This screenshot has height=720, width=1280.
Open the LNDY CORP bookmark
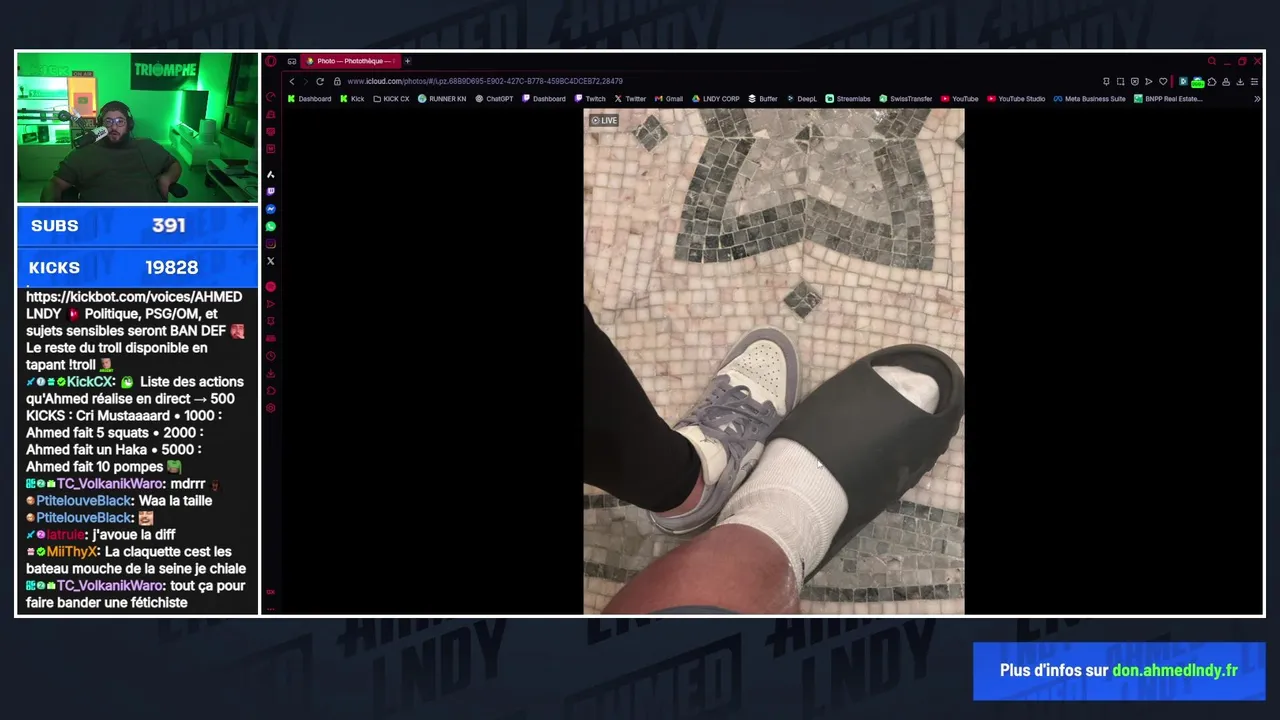coord(716,99)
